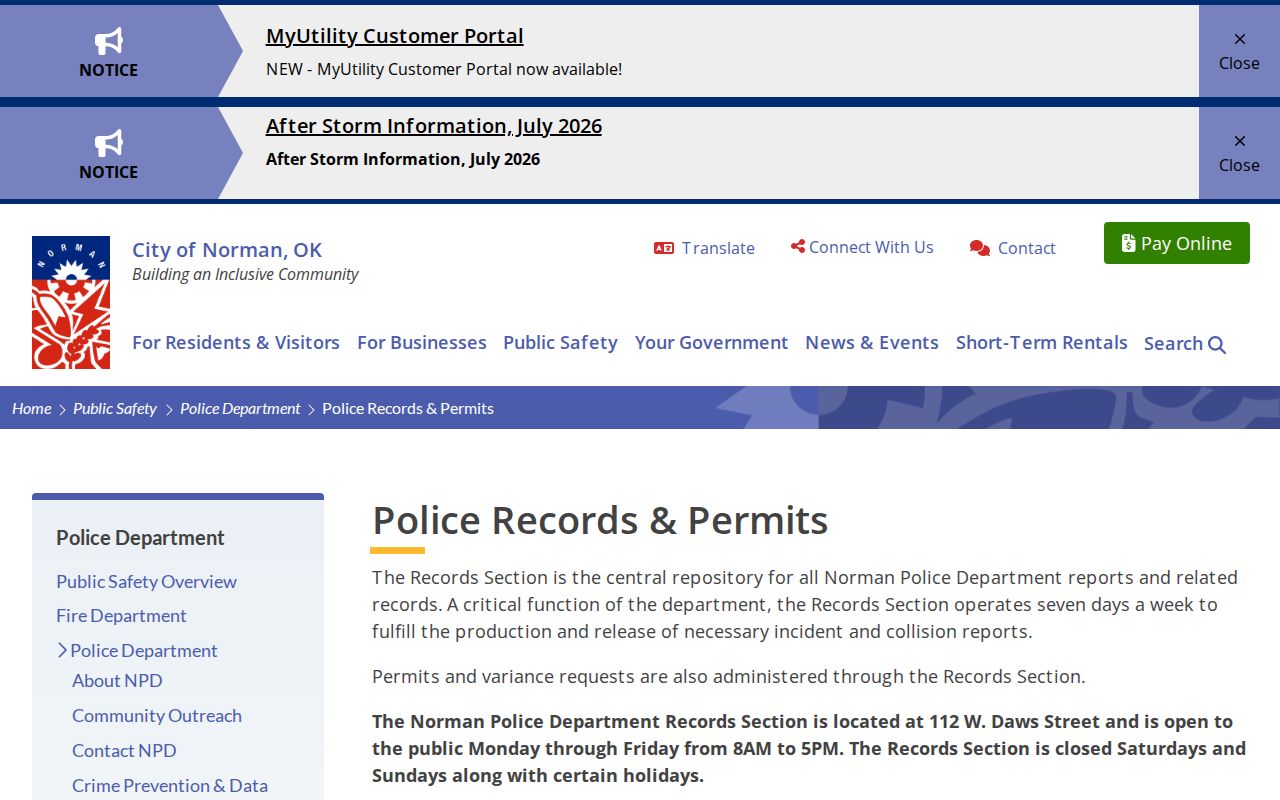Open Fire Department in sidebar
The width and height of the screenshot is (1280, 800).
(121, 615)
